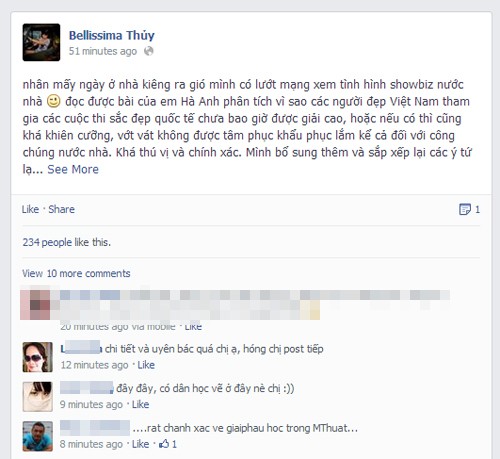
Task: Expand View 10 more comments
Action: [x=76, y=273]
